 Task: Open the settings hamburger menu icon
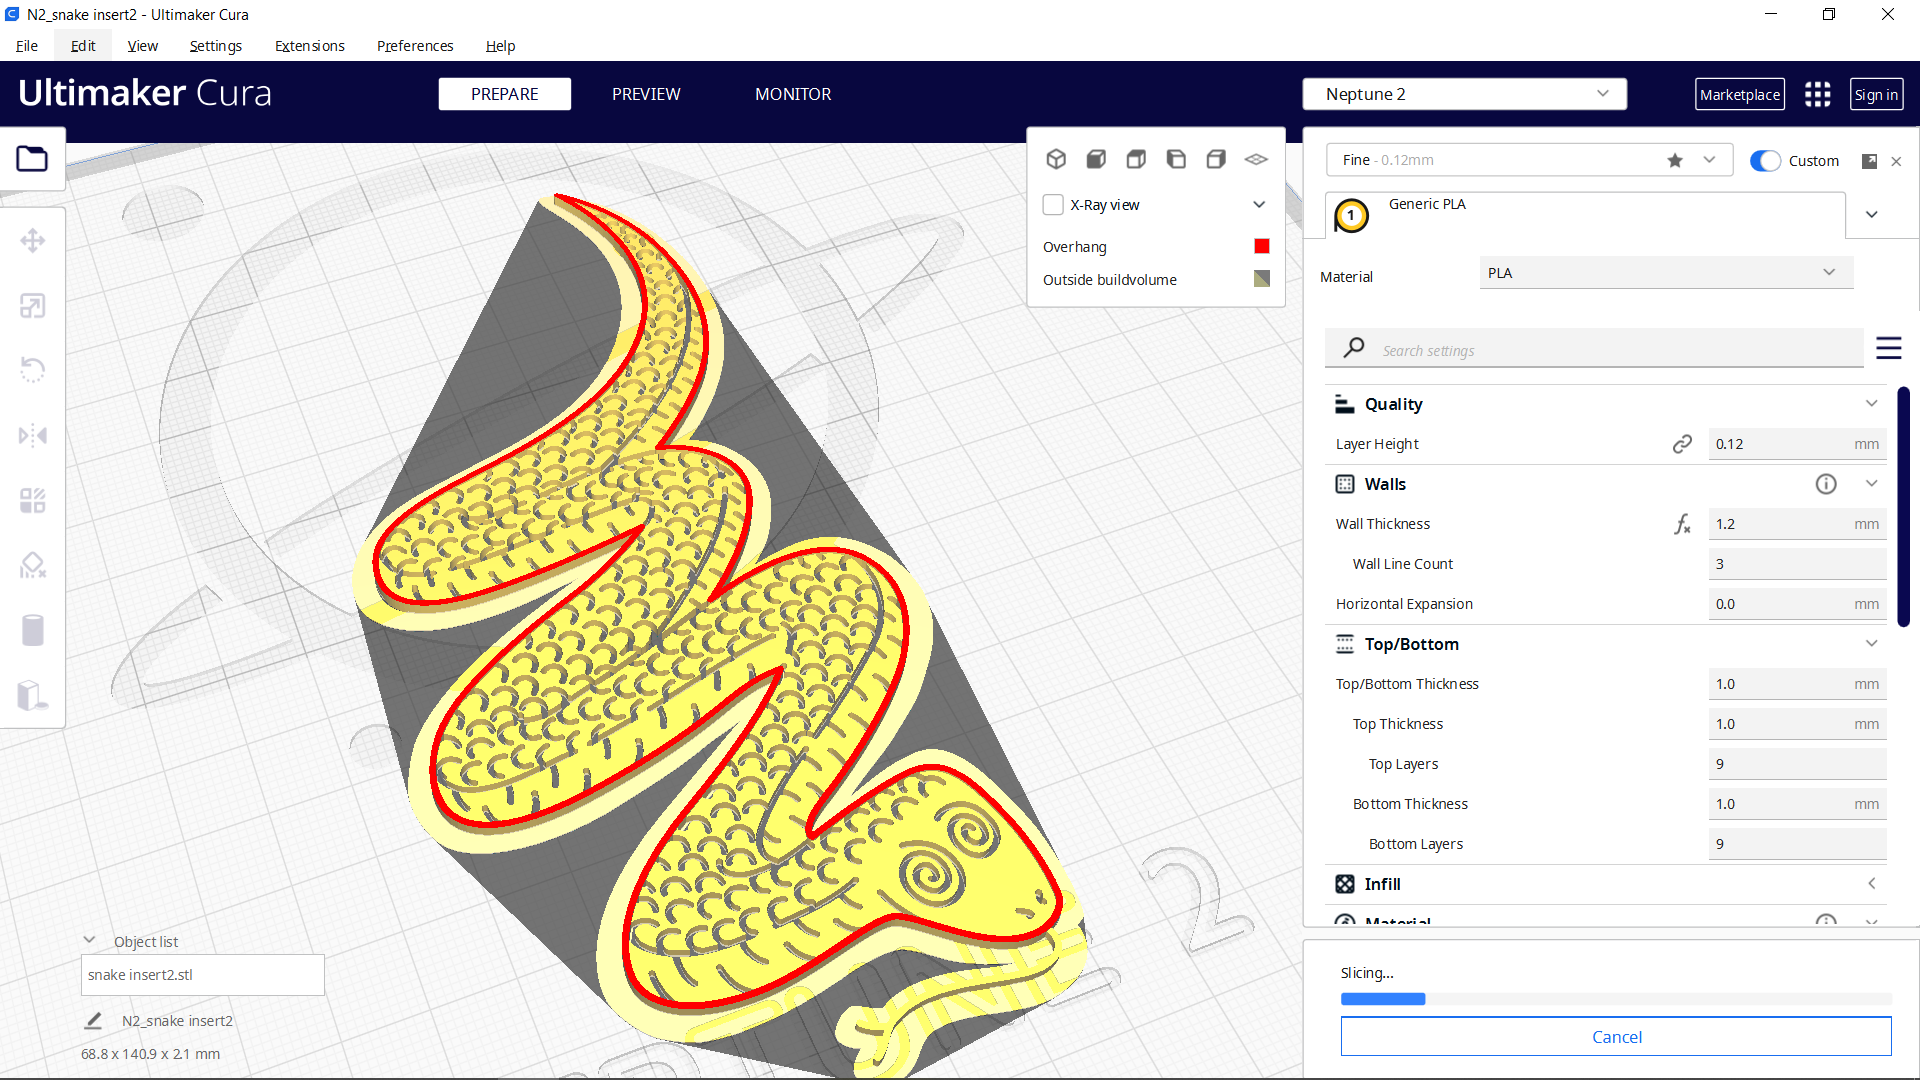[x=1889, y=348]
